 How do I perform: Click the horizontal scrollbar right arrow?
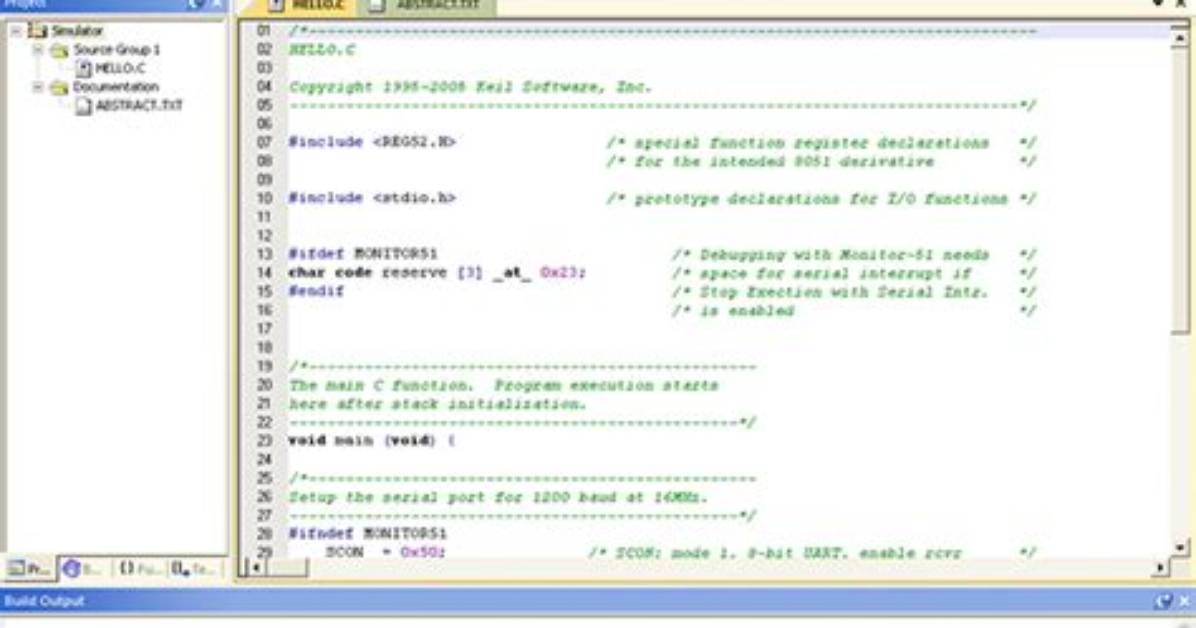click(1161, 567)
